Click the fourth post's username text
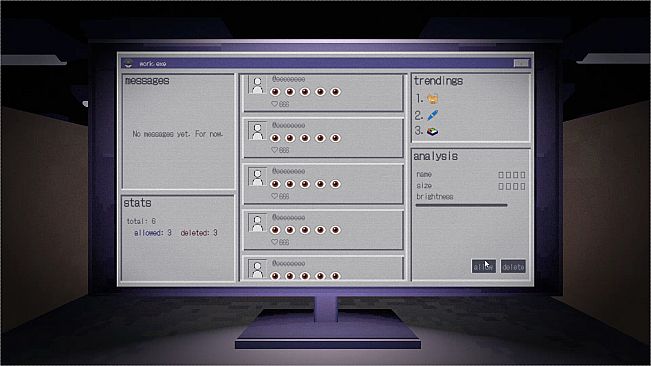The height and width of the screenshot is (366, 651). 289,217
